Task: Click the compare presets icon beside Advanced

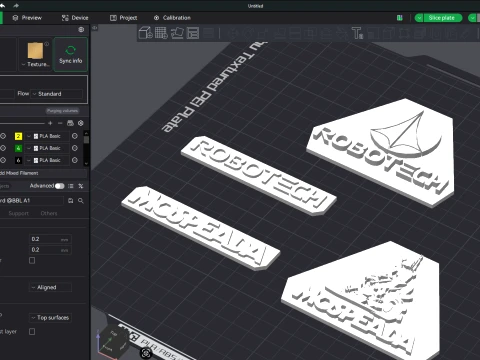Action: click(x=81, y=186)
